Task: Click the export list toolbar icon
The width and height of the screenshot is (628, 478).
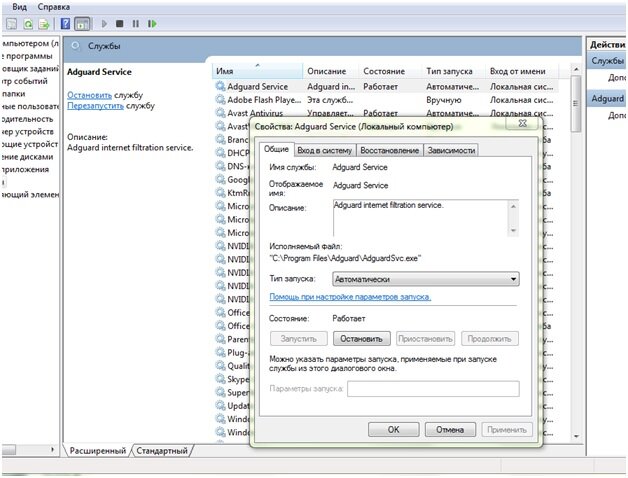Action: [x=44, y=24]
